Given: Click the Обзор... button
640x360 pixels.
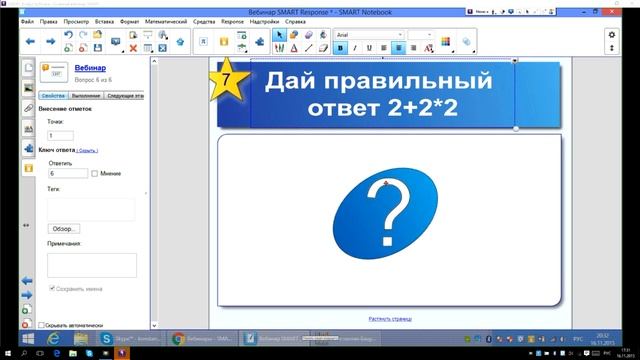Looking at the screenshot, I should [x=64, y=229].
